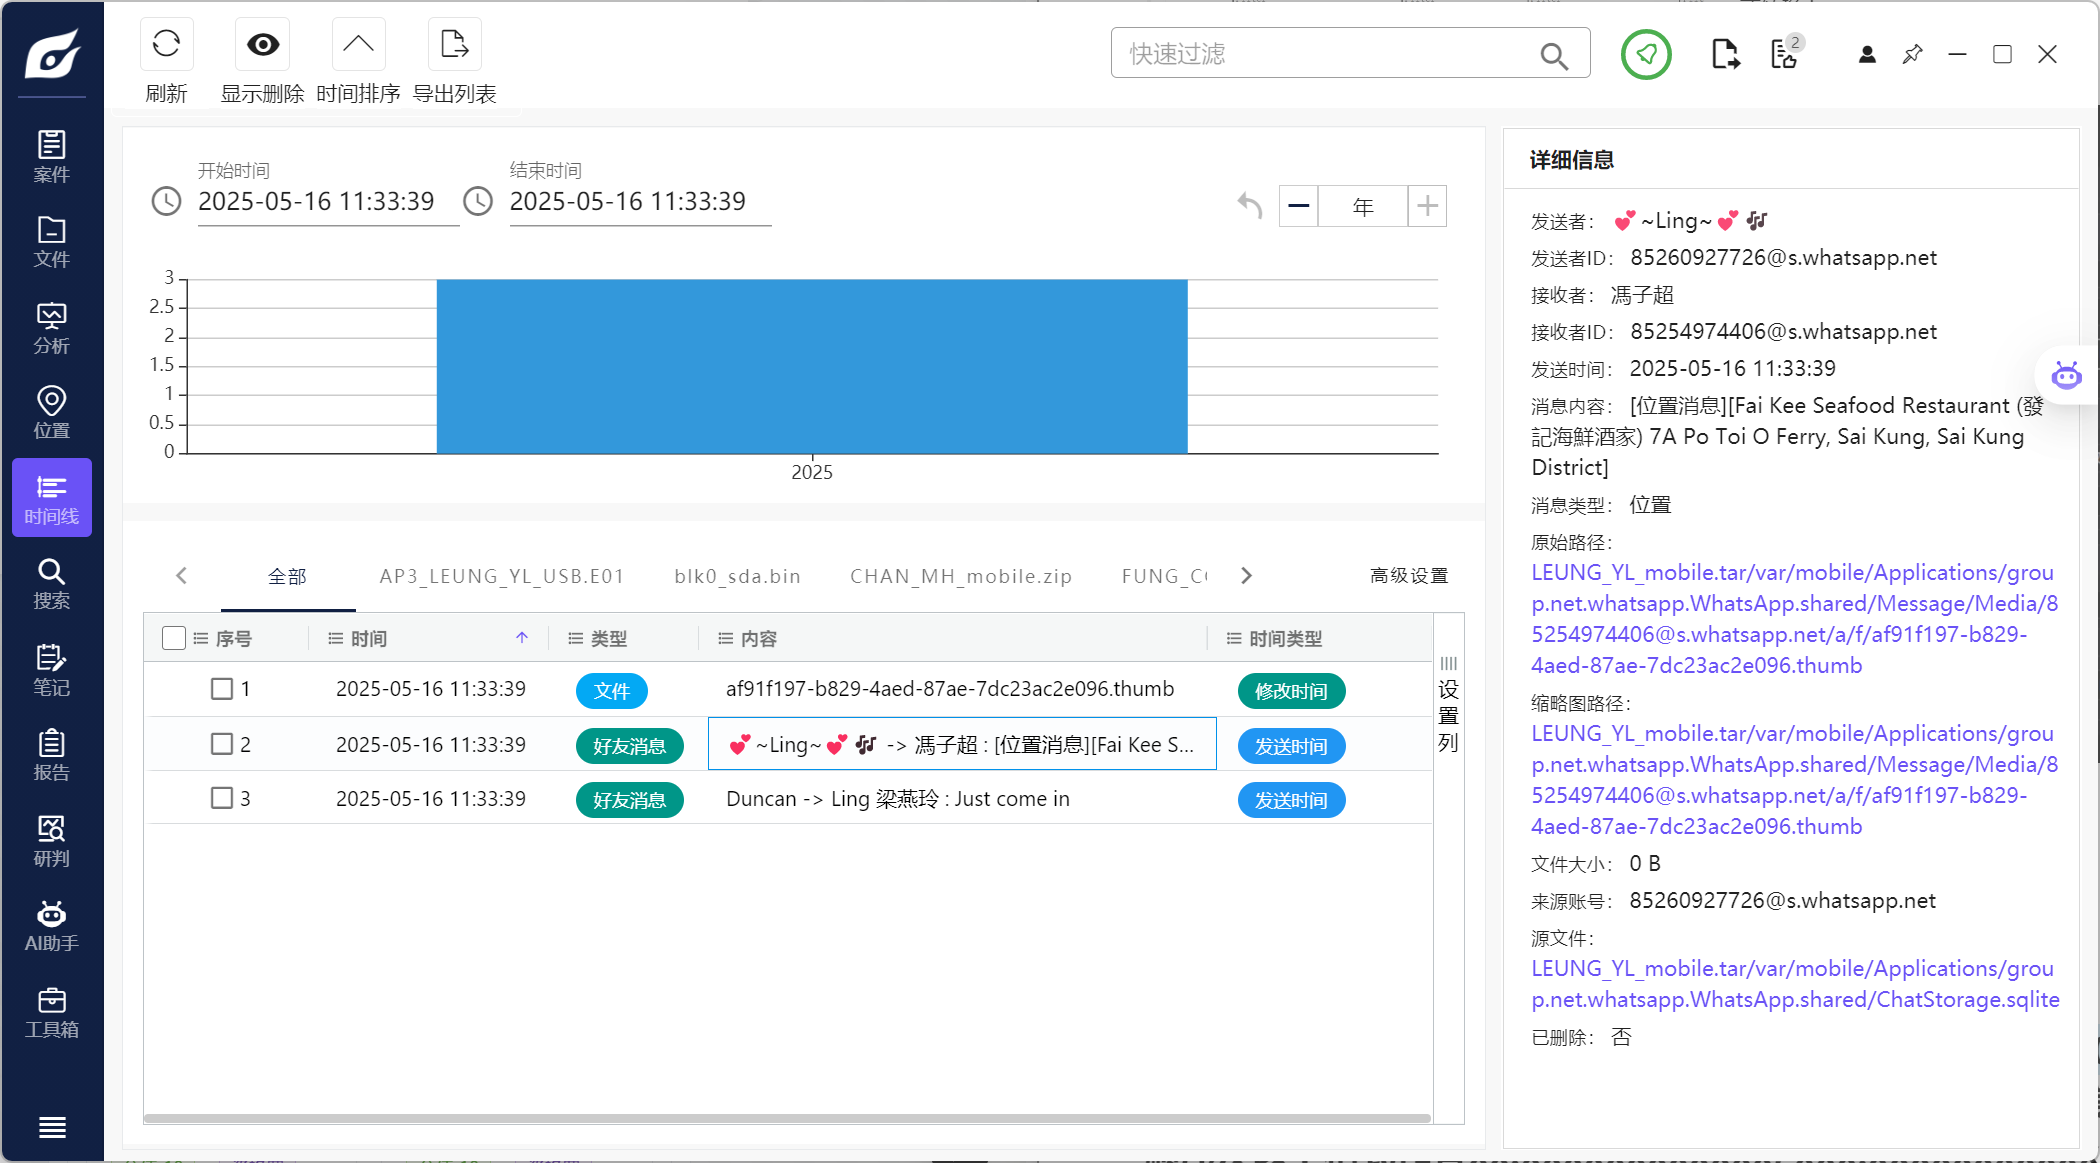Tick the checkbox for row 3
Screen dimensions: 2100x1163
click(x=222, y=798)
